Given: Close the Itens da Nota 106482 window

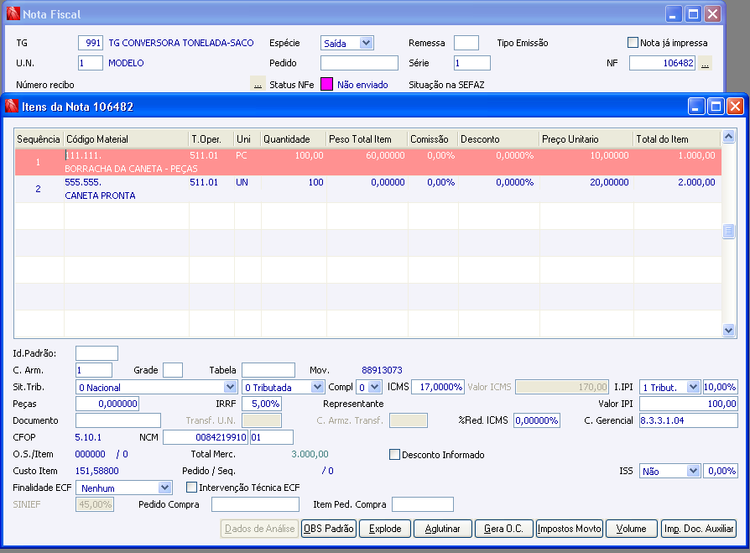Looking at the screenshot, I should [735, 106].
